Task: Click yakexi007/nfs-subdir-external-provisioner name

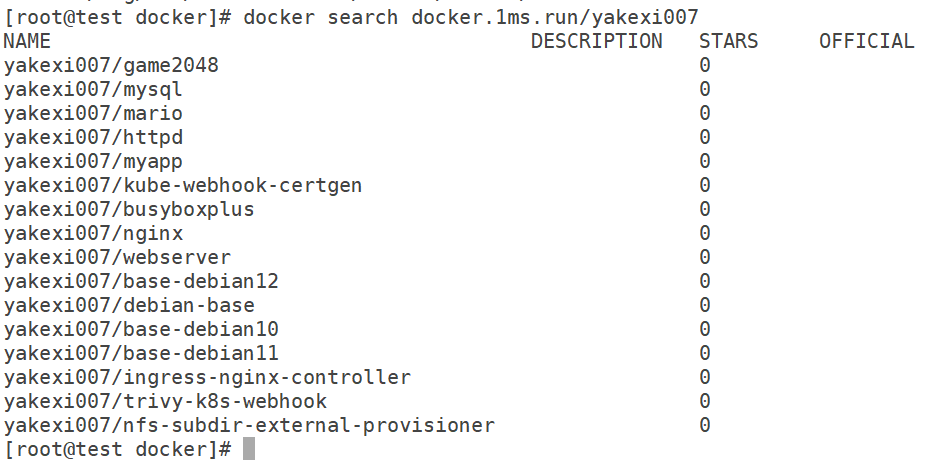Action: (x=249, y=426)
